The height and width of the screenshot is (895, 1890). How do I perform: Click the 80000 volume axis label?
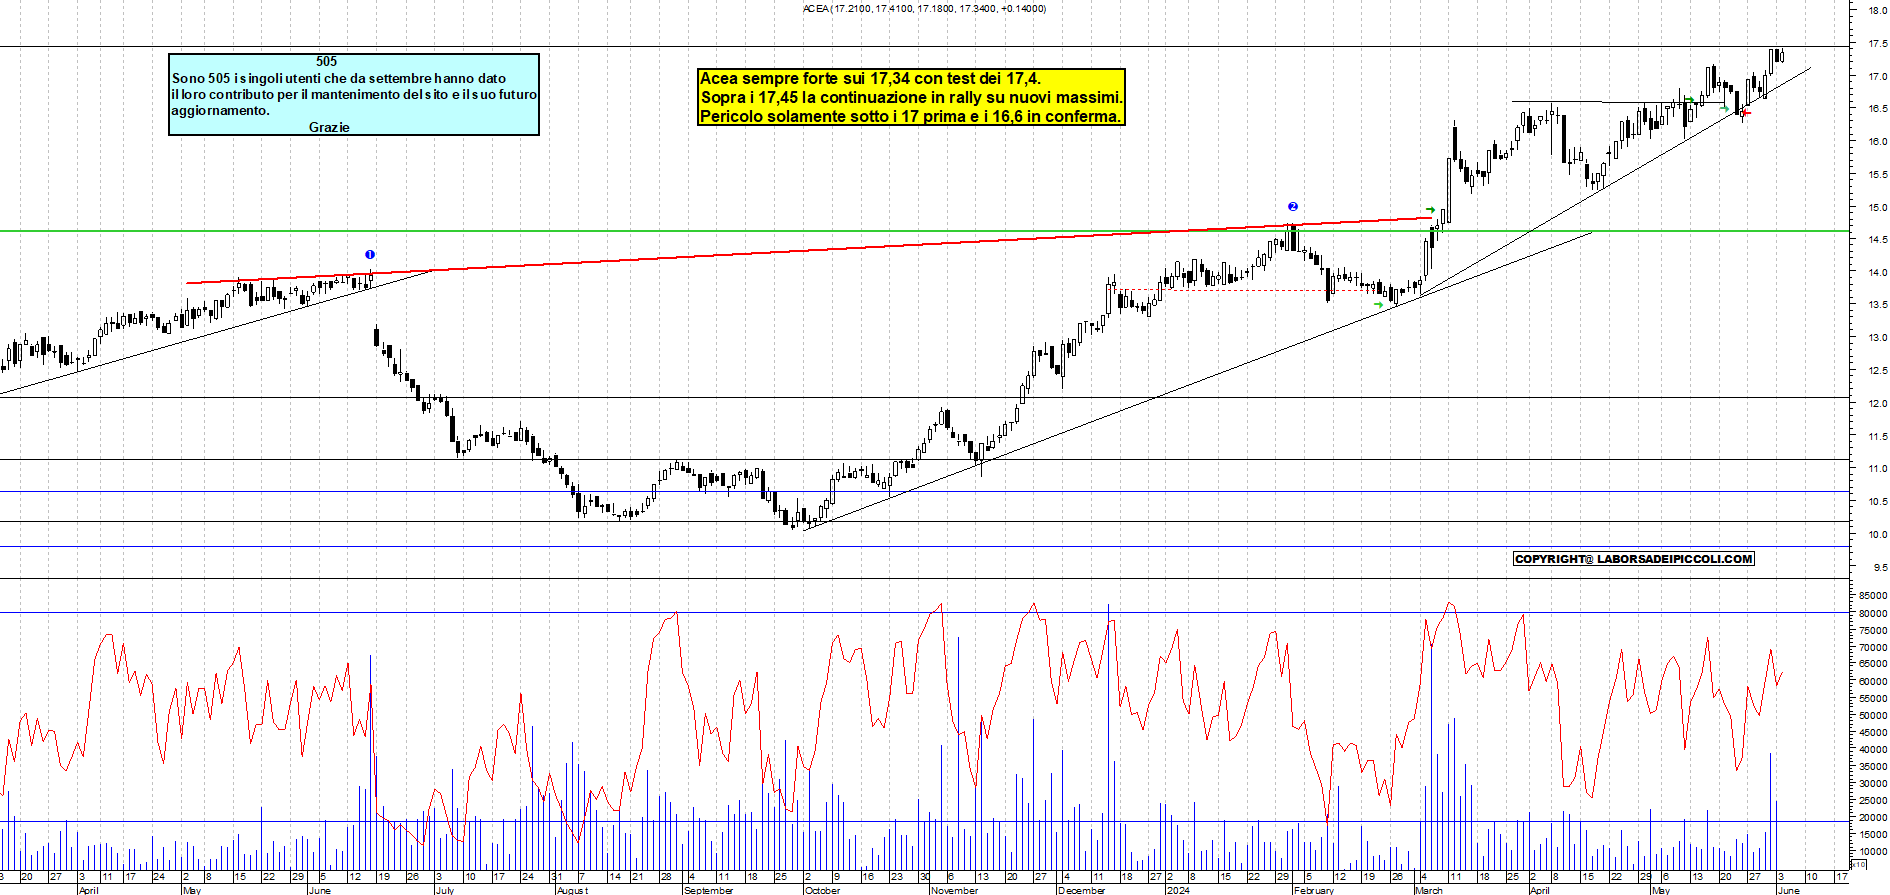(x=1873, y=613)
